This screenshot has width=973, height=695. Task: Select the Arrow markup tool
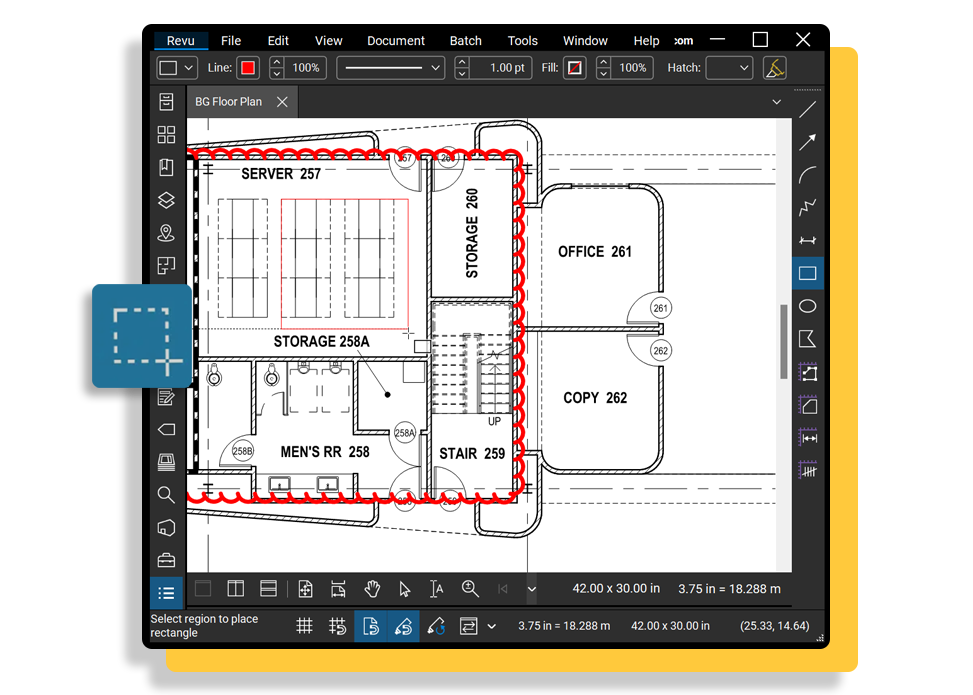808,141
